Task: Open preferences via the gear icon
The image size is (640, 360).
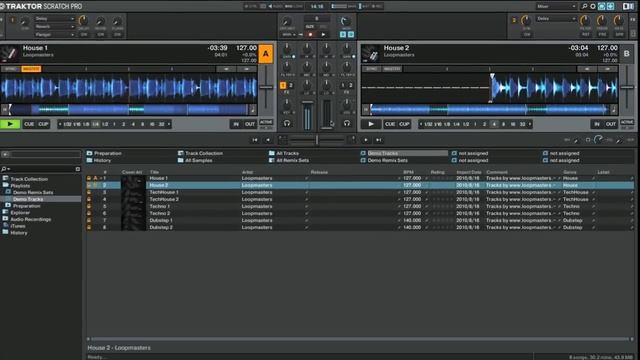Action: pyautogui.click(x=593, y=7)
